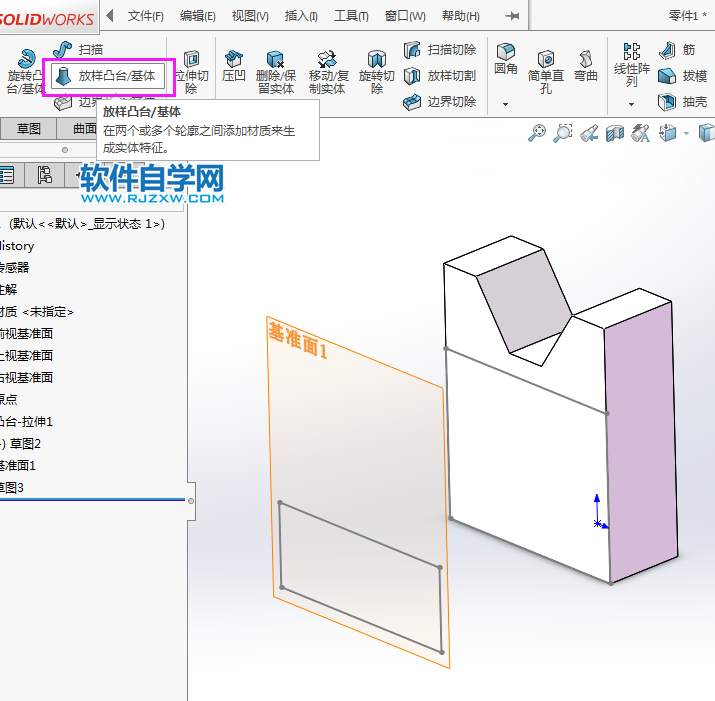
Task: Select the Revolved Boss/Base (旋转凸台/基体) tool
Action: (x=25, y=71)
